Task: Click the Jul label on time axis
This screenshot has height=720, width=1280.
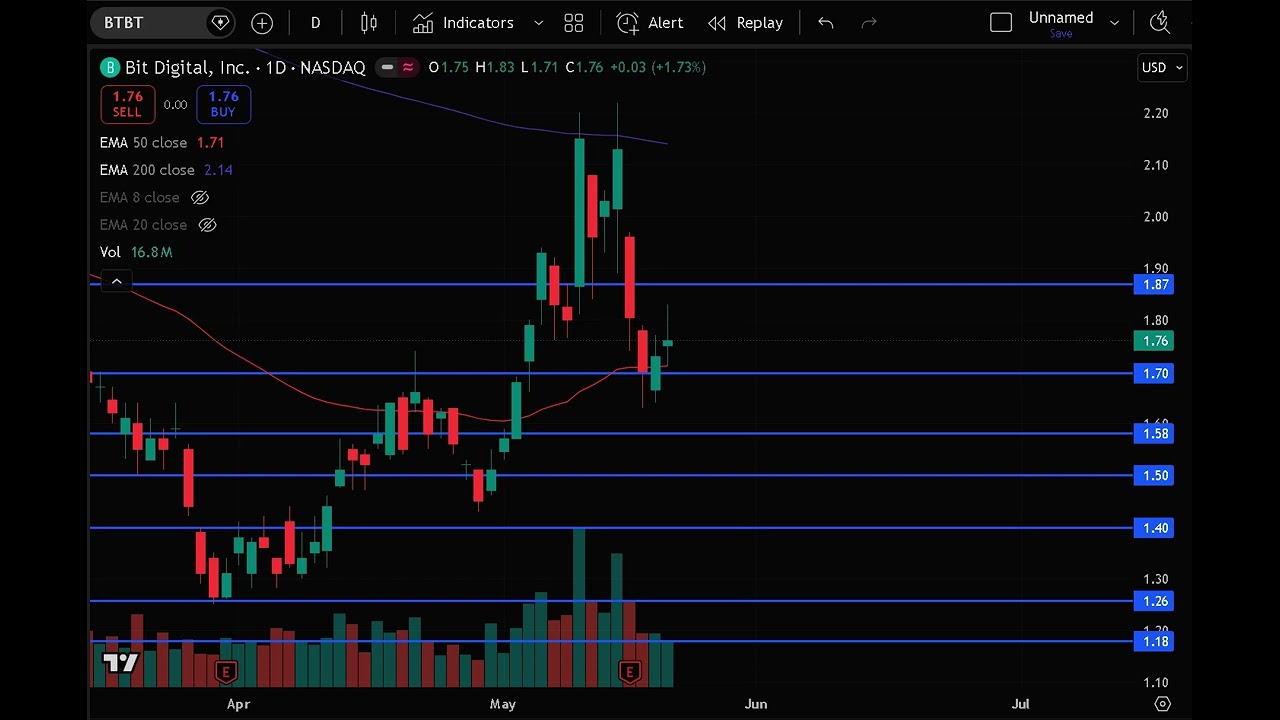Action: coord(1021,704)
